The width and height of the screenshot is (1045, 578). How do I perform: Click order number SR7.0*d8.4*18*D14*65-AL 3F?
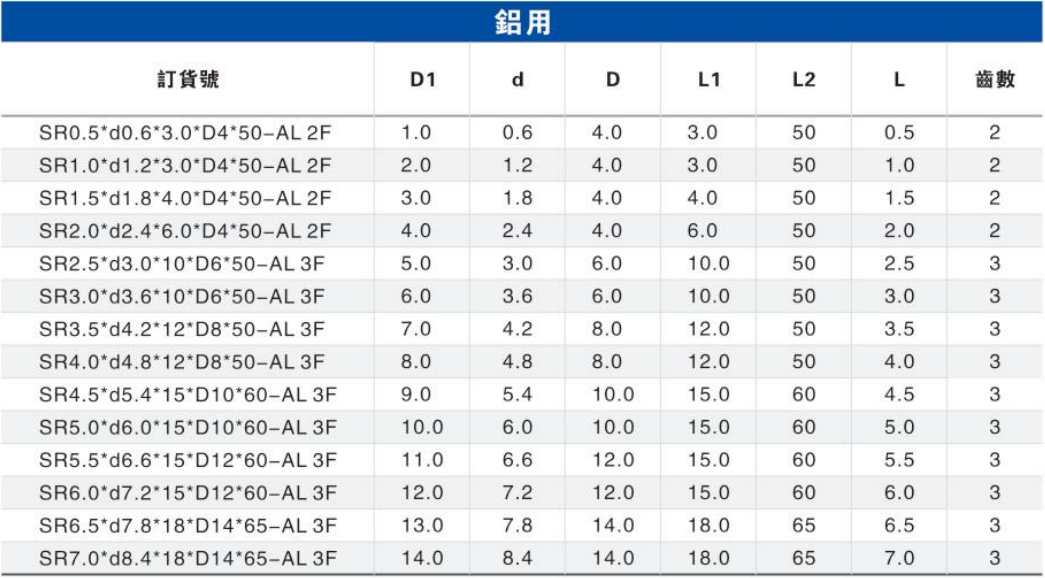click(x=188, y=558)
